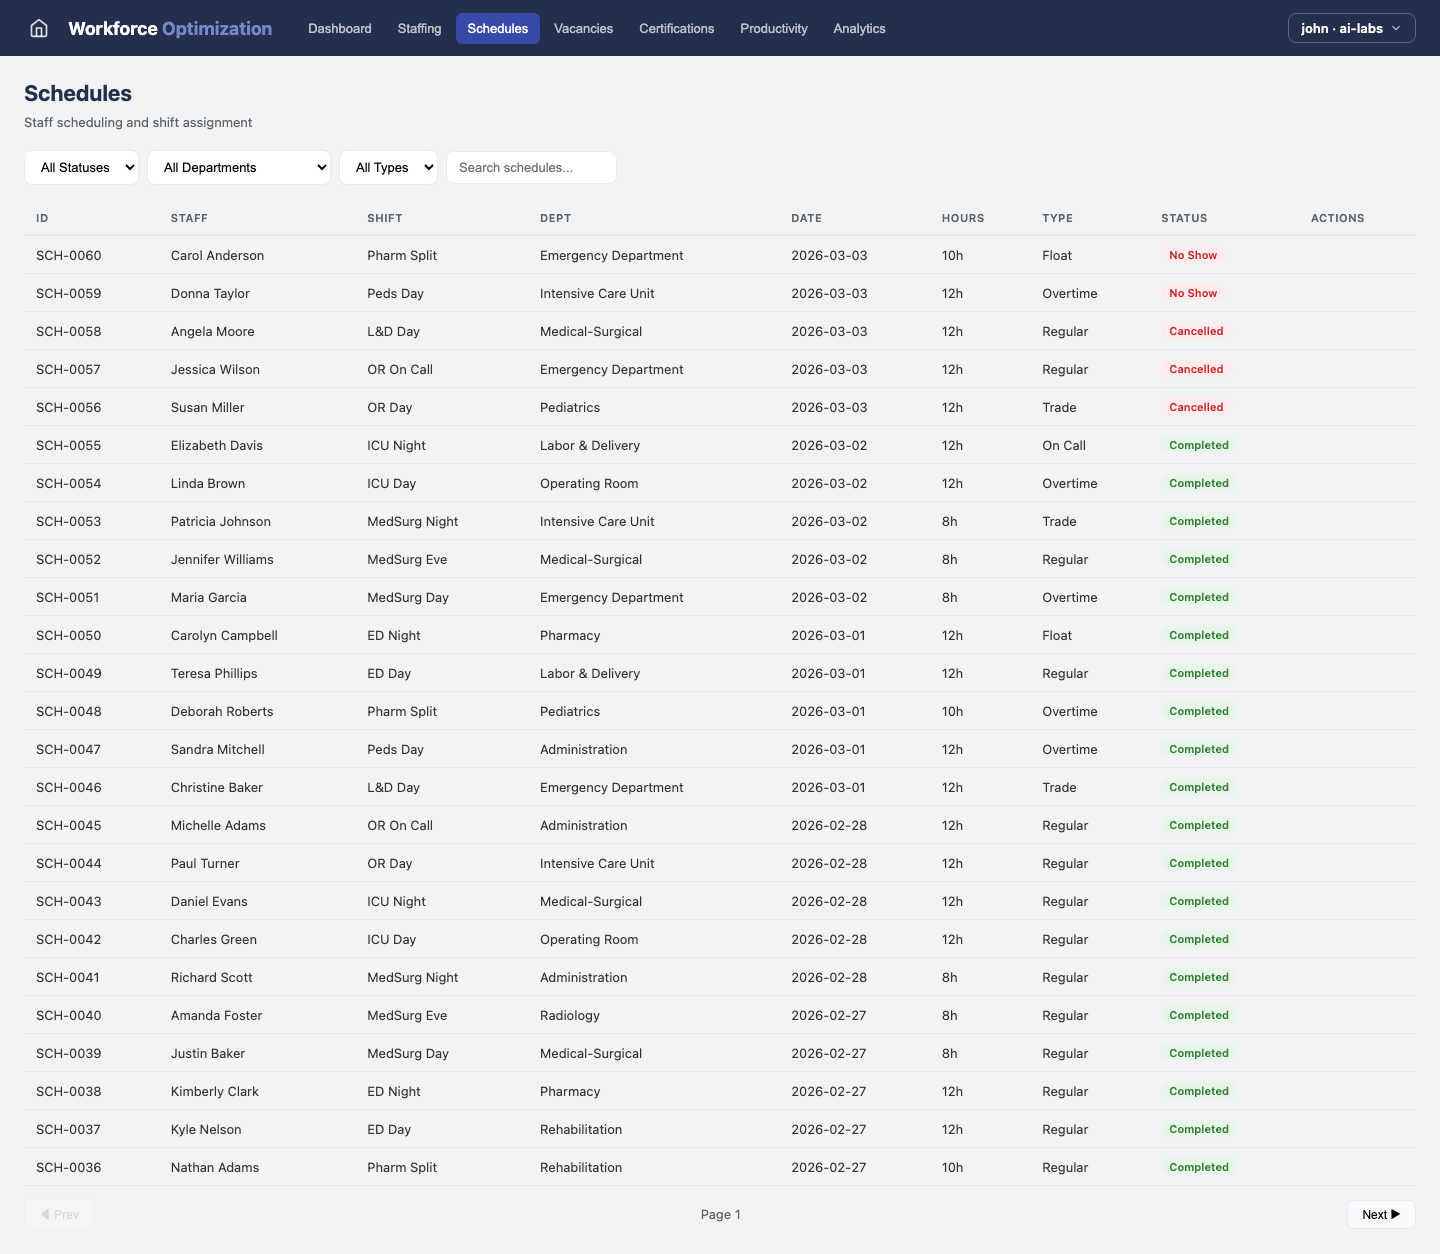Click the Cancelled badge on SCH-0058
Image resolution: width=1440 pixels, height=1254 pixels.
coord(1196,331)
